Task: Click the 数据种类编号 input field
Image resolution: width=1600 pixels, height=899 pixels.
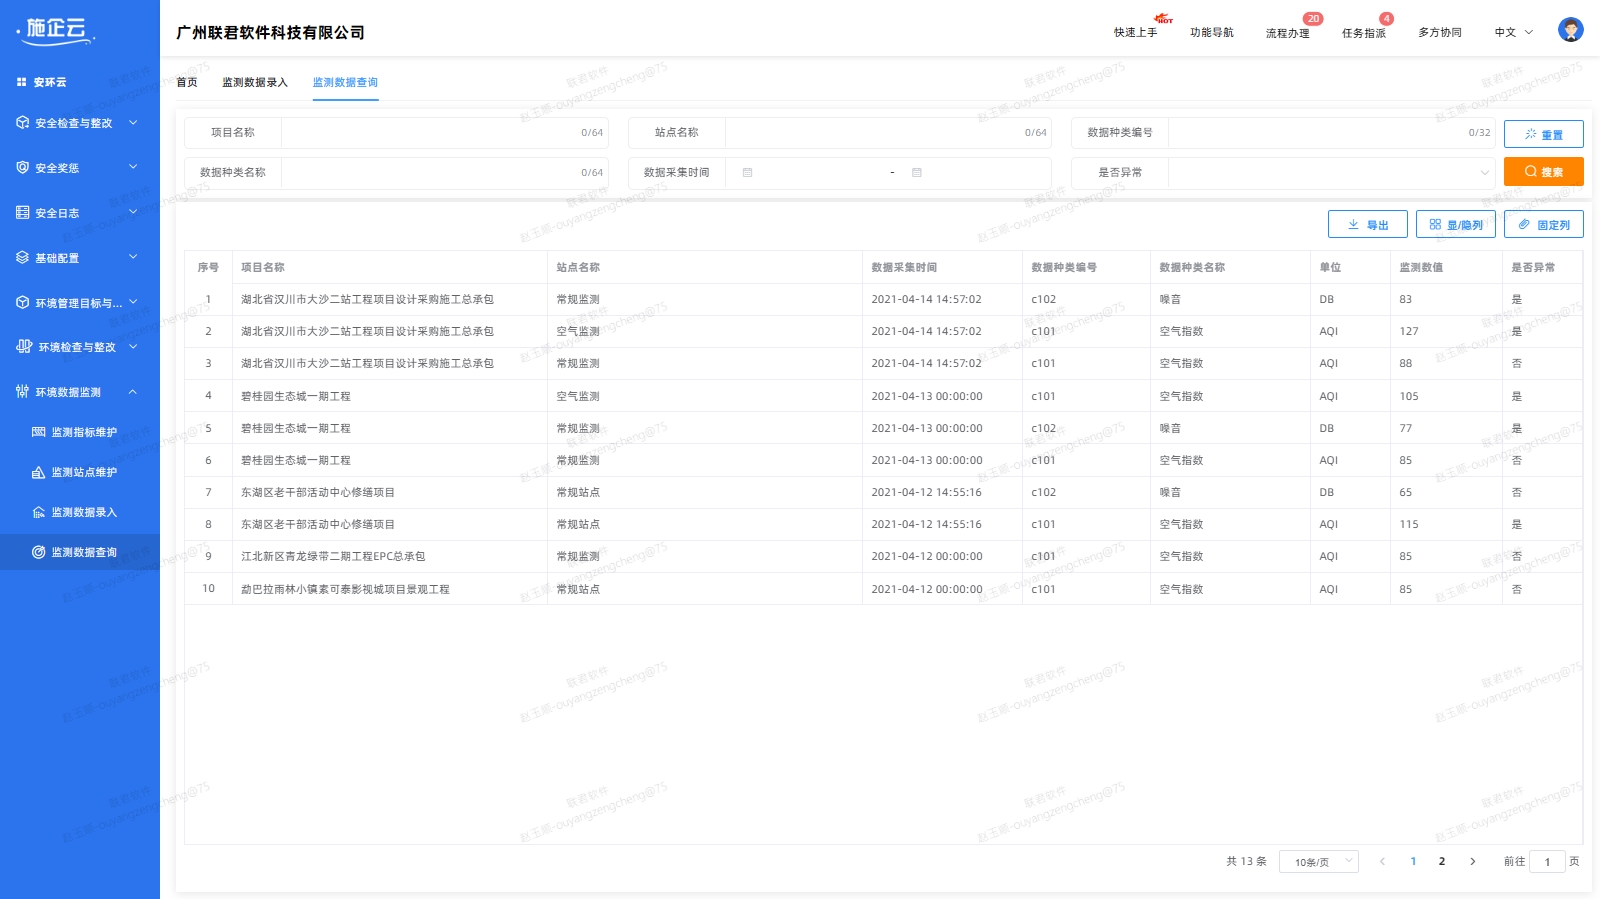Action: [x=1332, y=132]
